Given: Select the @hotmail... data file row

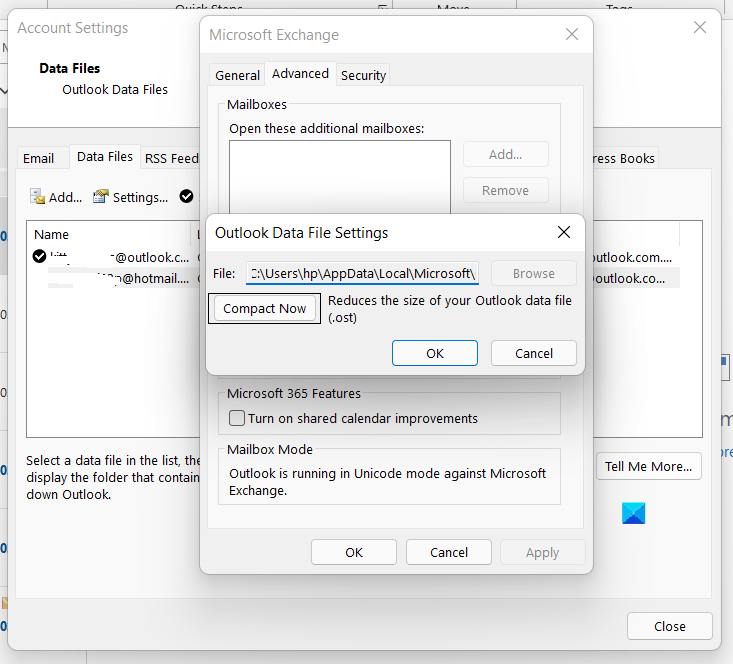Looking at the screenshot, I should click(111, 278).
